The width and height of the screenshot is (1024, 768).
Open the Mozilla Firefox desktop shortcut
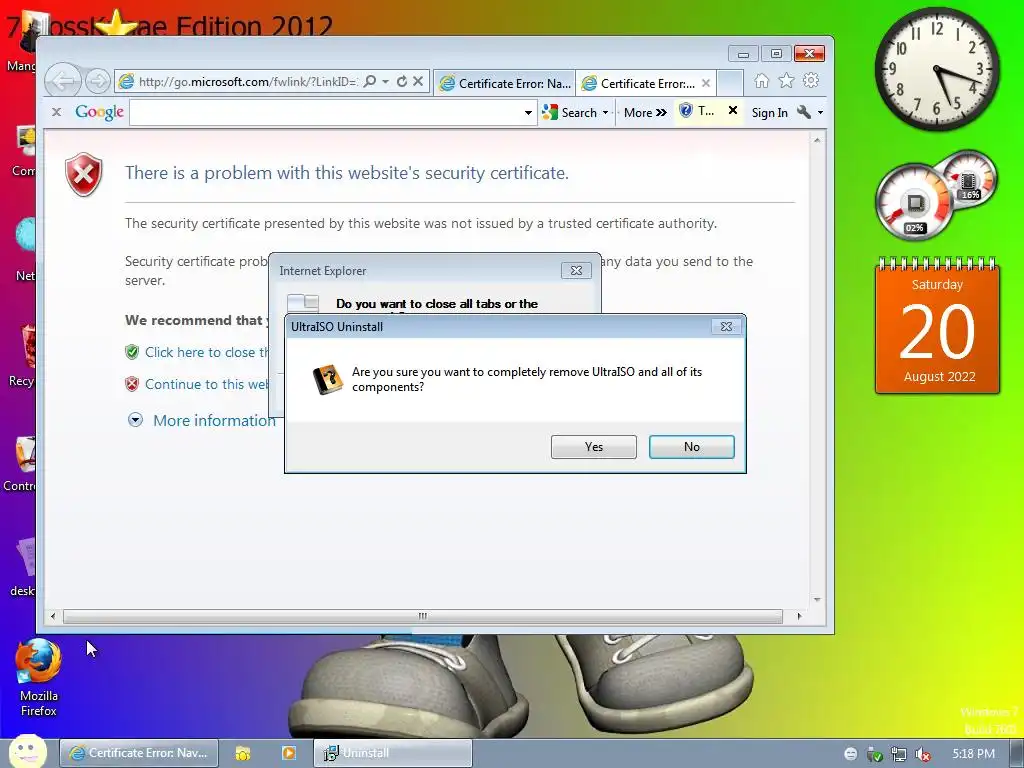(x=39, y=678)
